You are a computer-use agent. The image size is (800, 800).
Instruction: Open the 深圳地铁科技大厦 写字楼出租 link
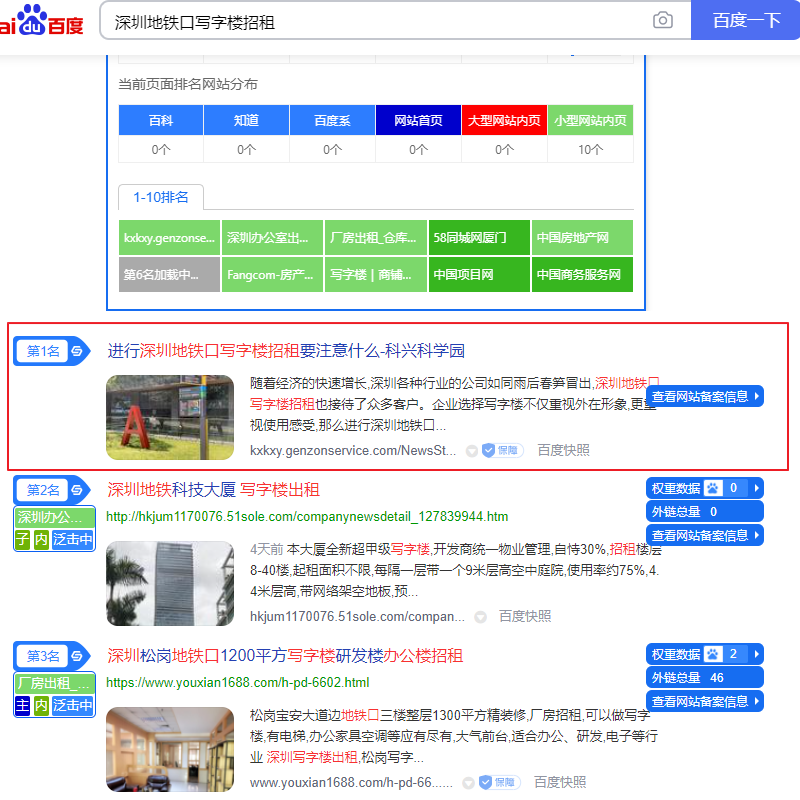click(213, 490)
